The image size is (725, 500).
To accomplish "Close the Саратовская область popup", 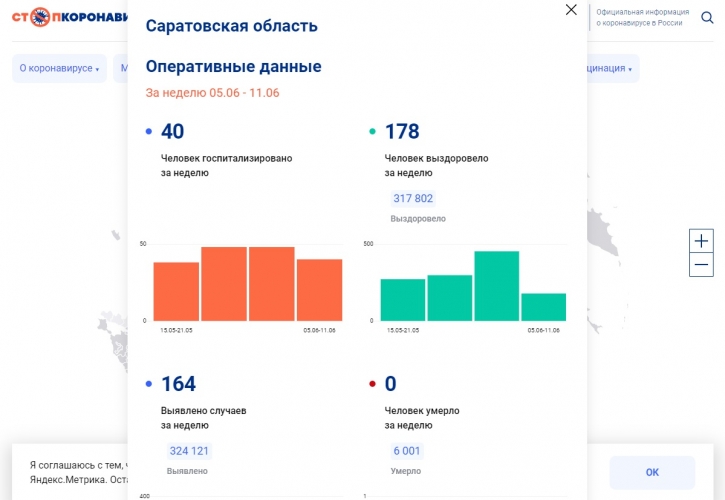I will 571,10.
